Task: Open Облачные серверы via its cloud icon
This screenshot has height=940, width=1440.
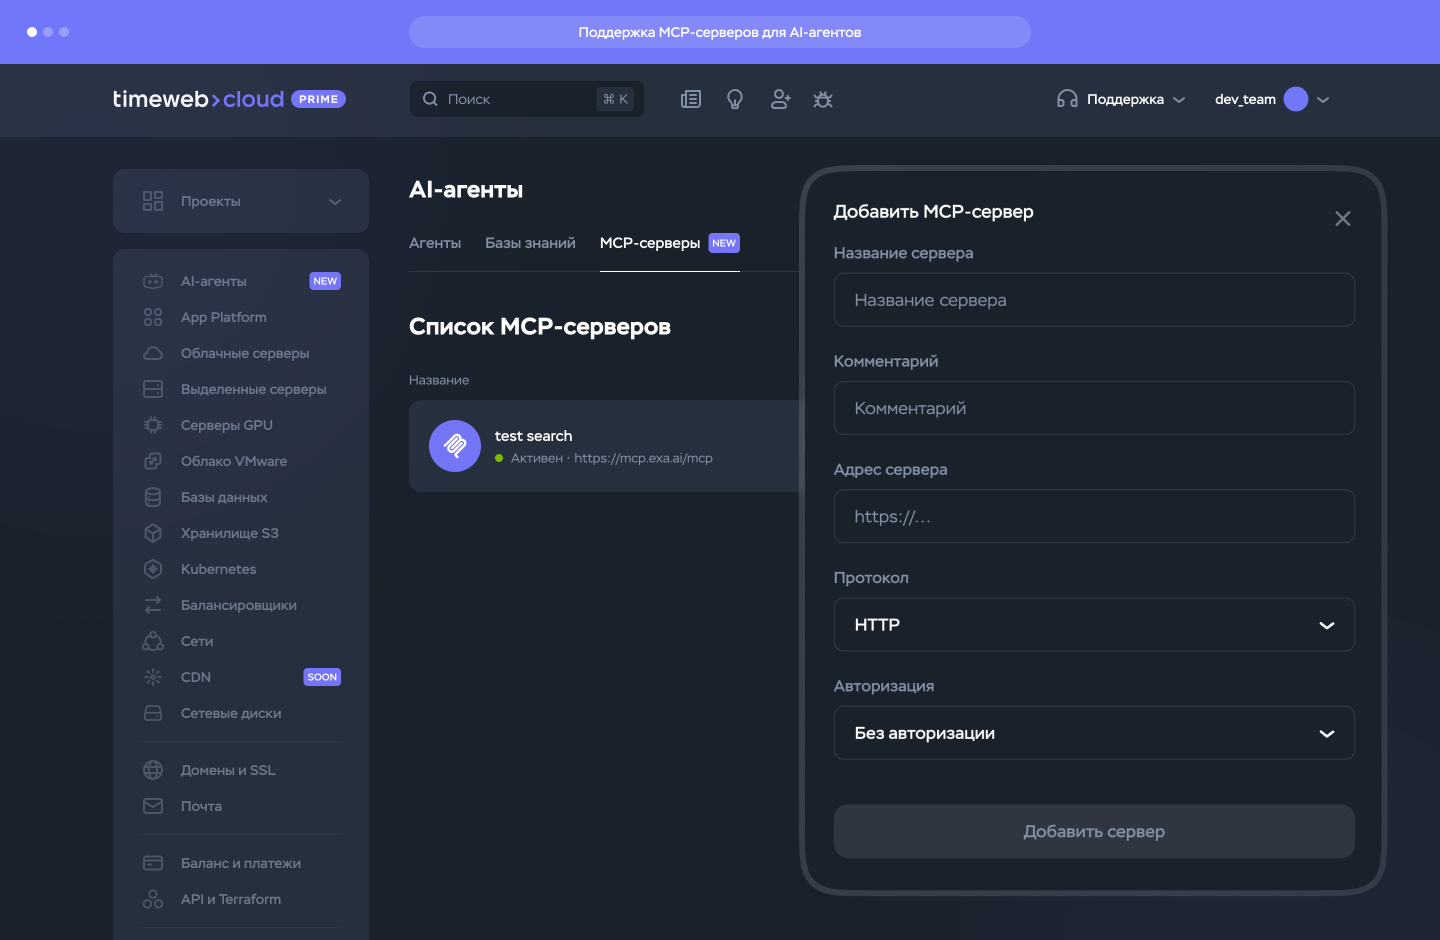Action: [x=153, y=352]
